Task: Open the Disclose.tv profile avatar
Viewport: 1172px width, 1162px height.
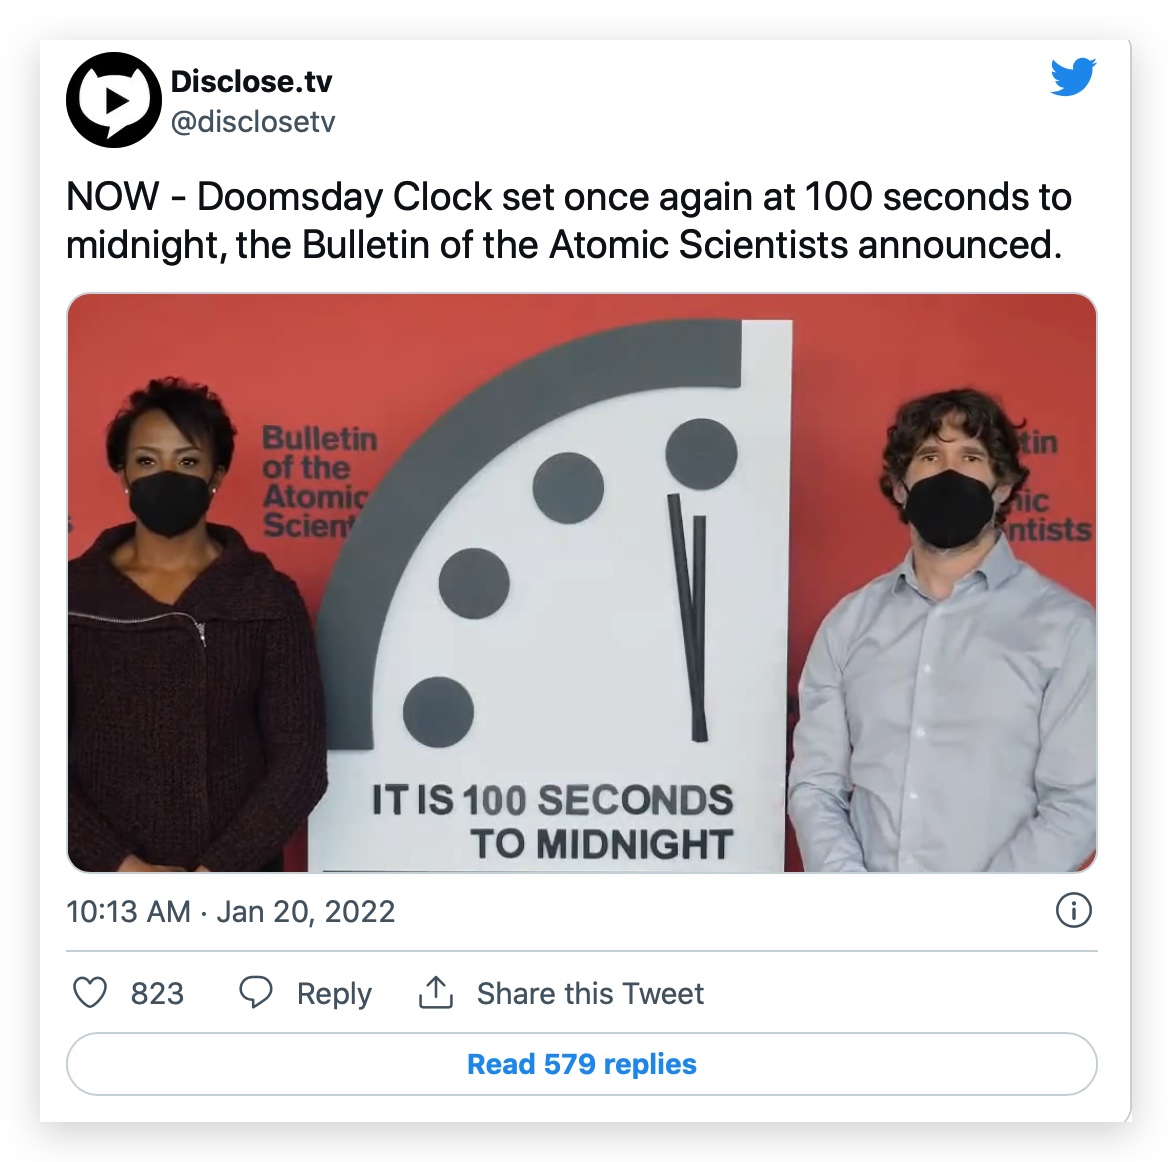Action: pos(114,100)
